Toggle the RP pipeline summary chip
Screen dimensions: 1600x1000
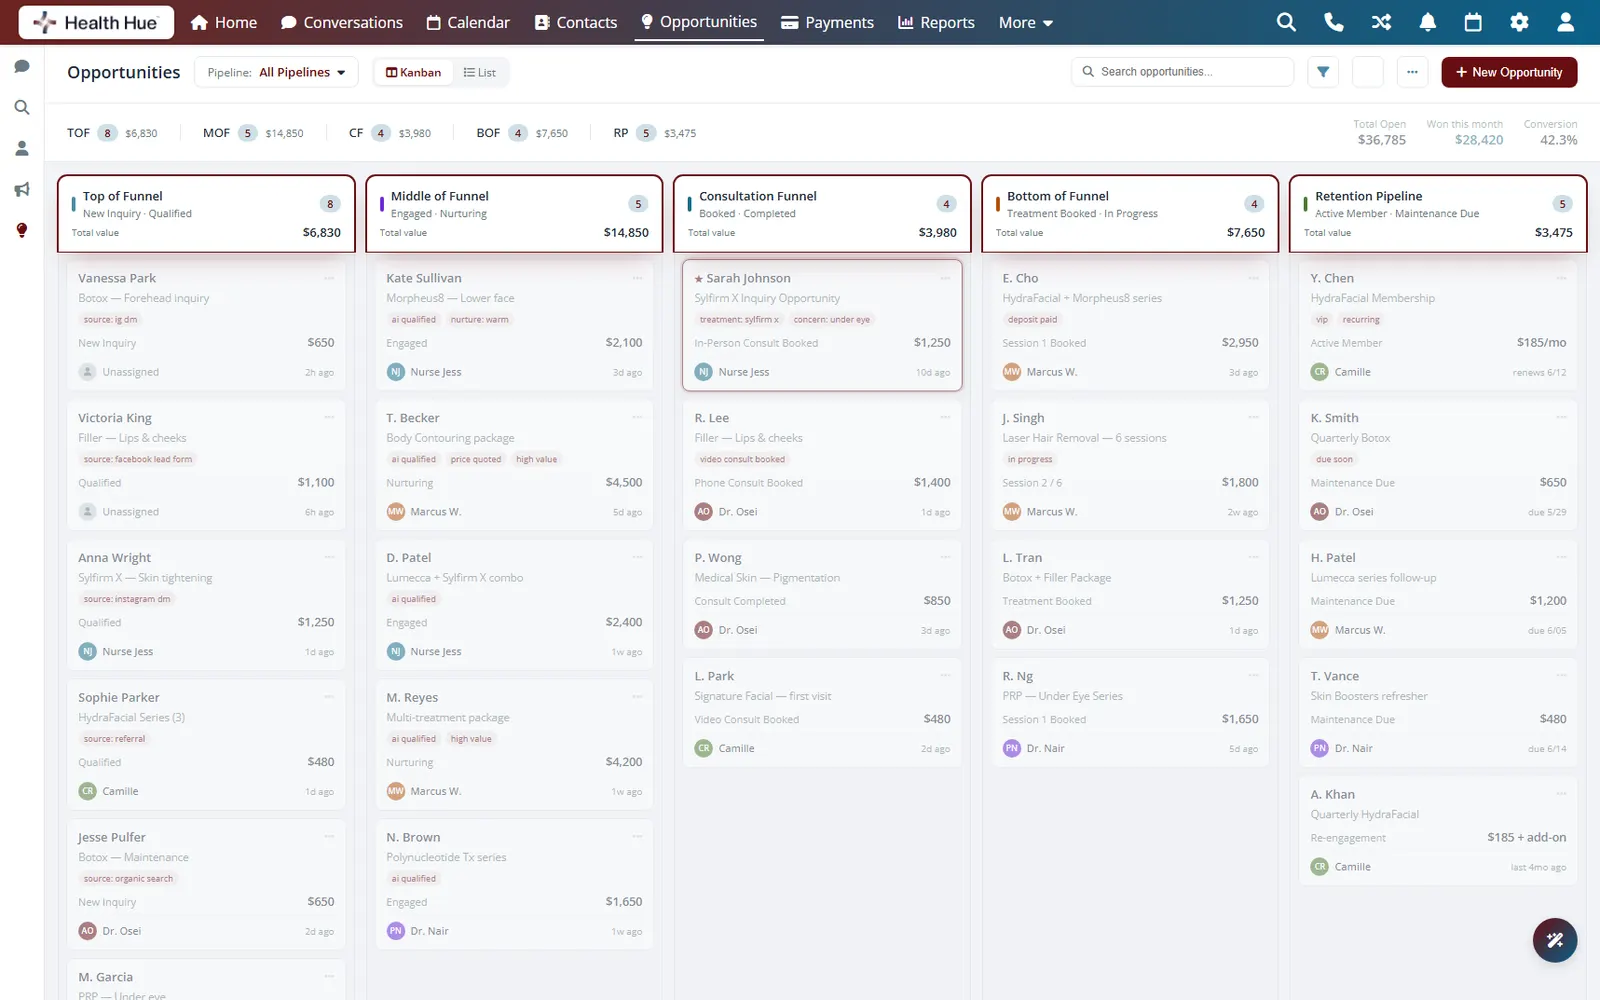[x=655, y=133]
